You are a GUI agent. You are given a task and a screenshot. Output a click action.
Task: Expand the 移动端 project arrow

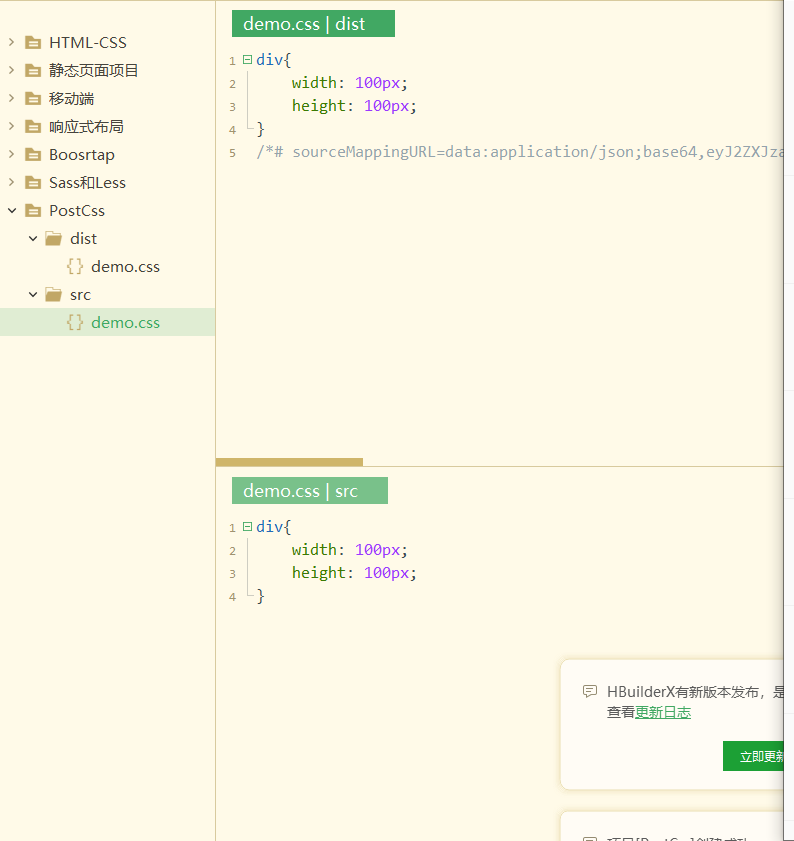tap(12, 98)
